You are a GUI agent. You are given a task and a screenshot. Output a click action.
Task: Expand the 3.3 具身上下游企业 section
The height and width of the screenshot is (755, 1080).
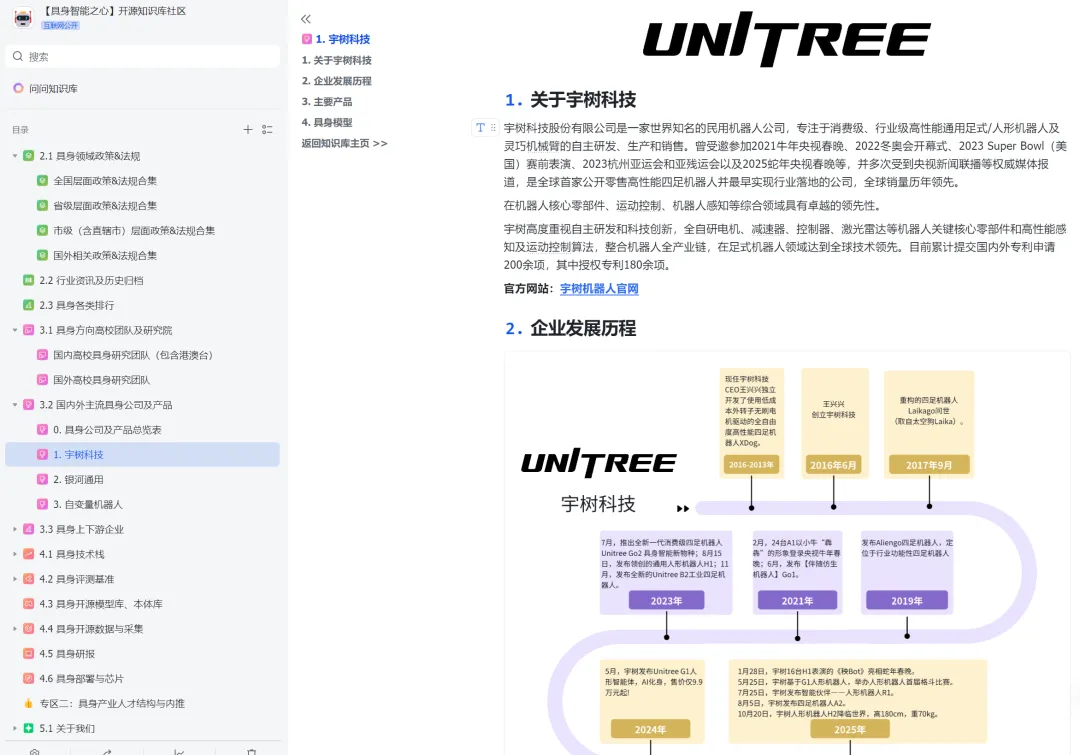click(x=14, y=529)
